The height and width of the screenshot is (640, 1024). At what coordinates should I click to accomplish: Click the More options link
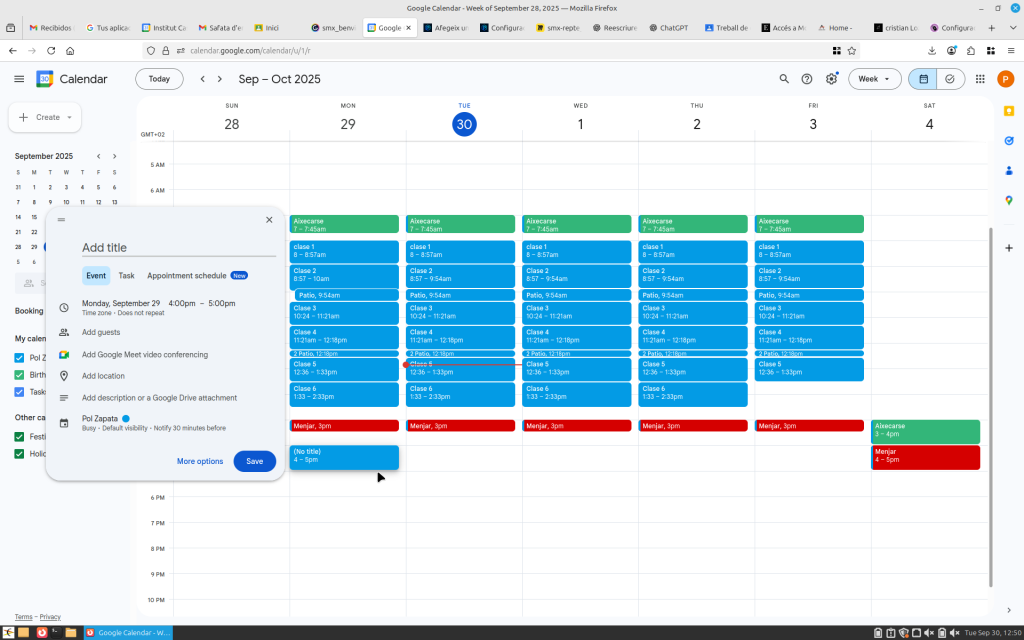coord(200,461)
